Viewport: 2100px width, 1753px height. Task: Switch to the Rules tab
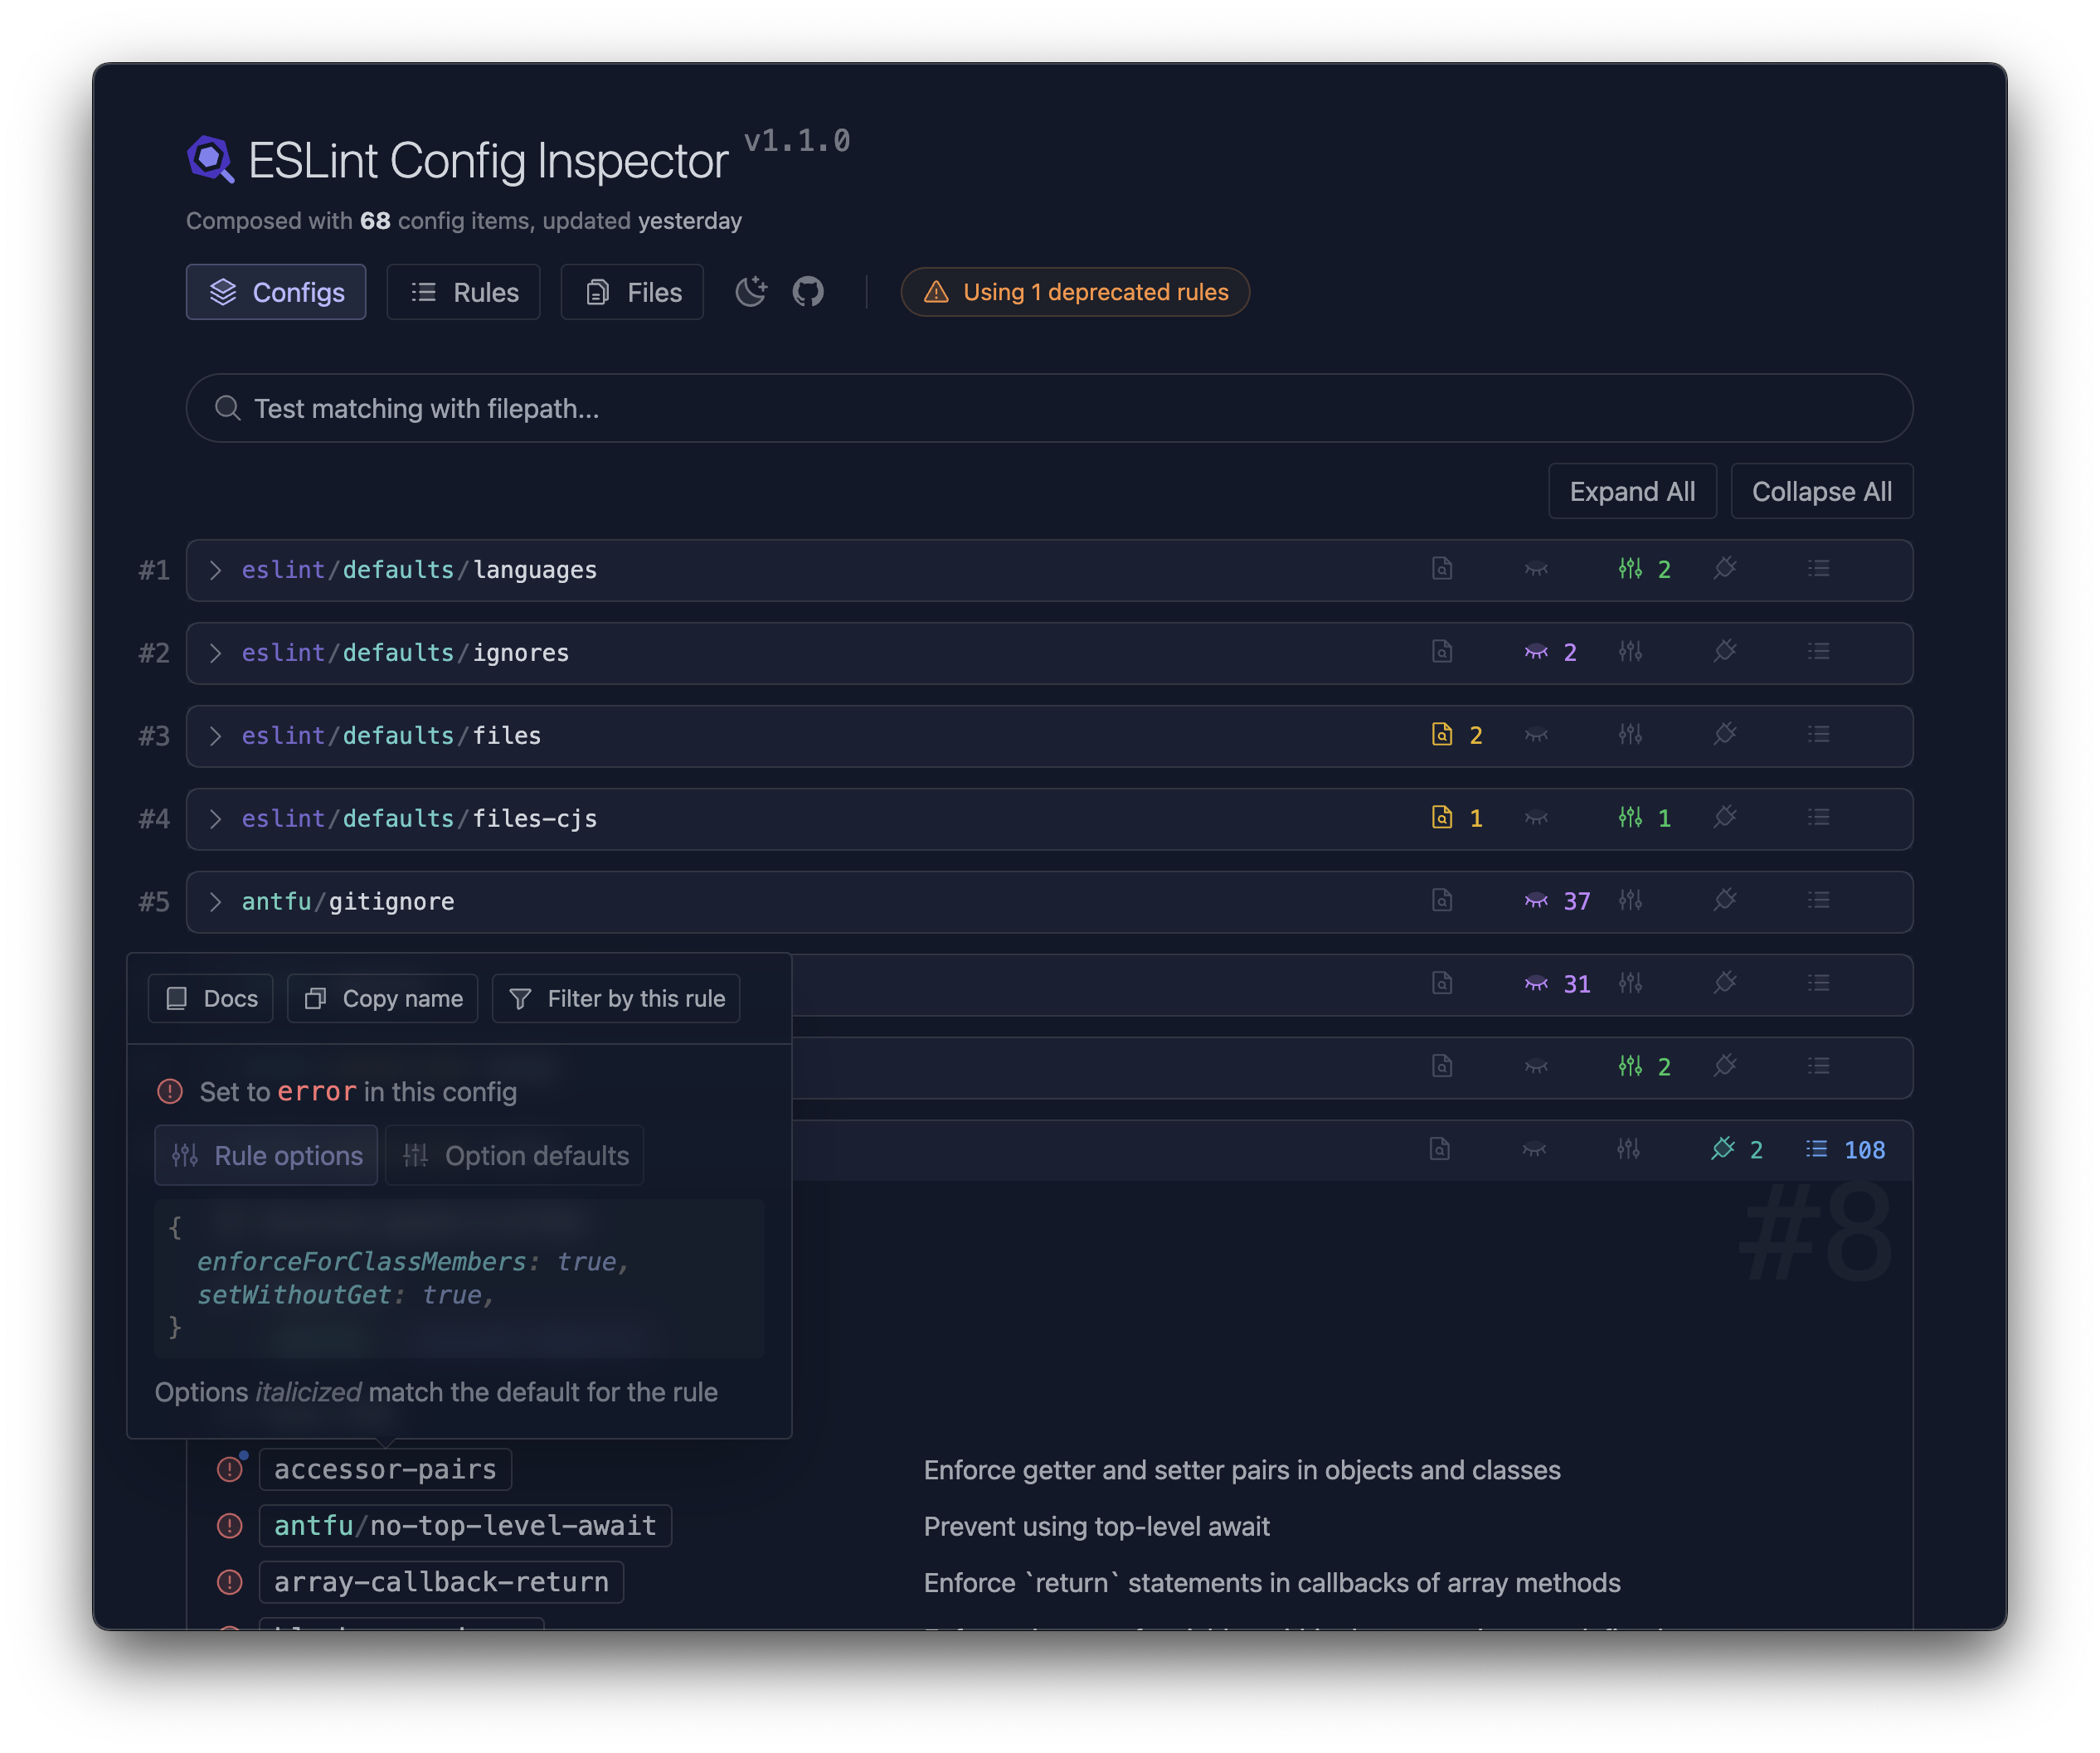point(464,292)
